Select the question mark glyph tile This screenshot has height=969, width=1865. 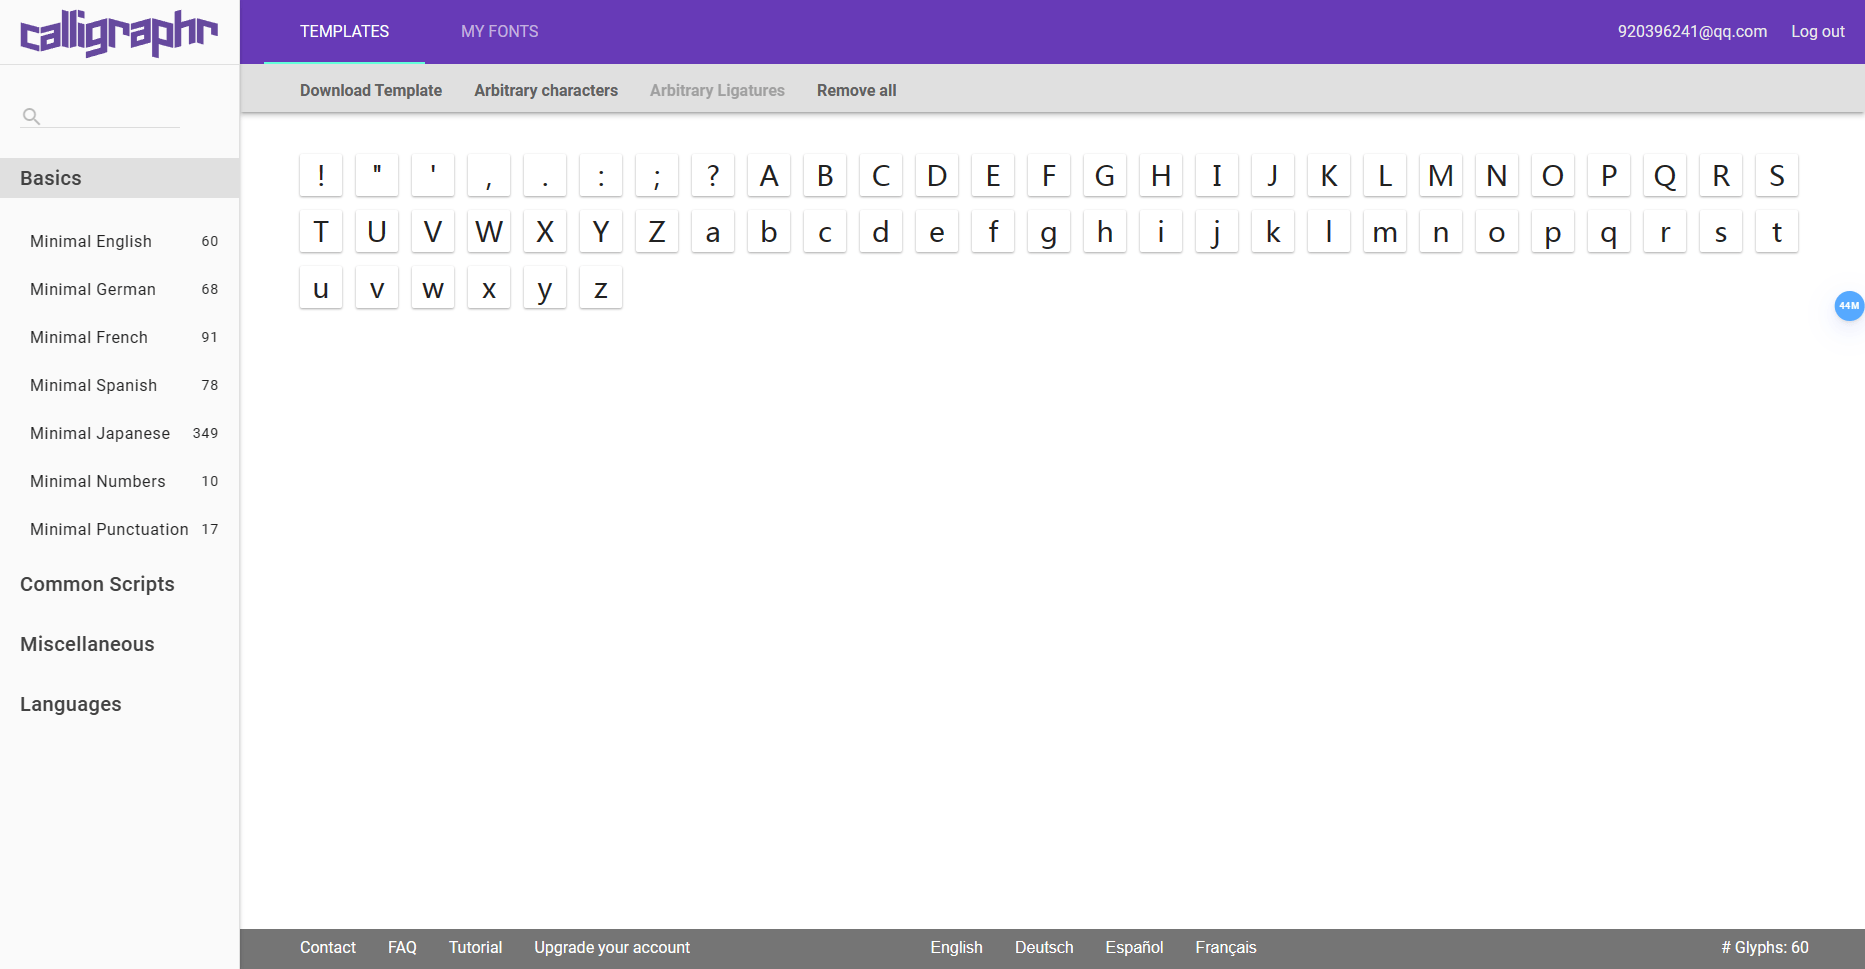713,176
